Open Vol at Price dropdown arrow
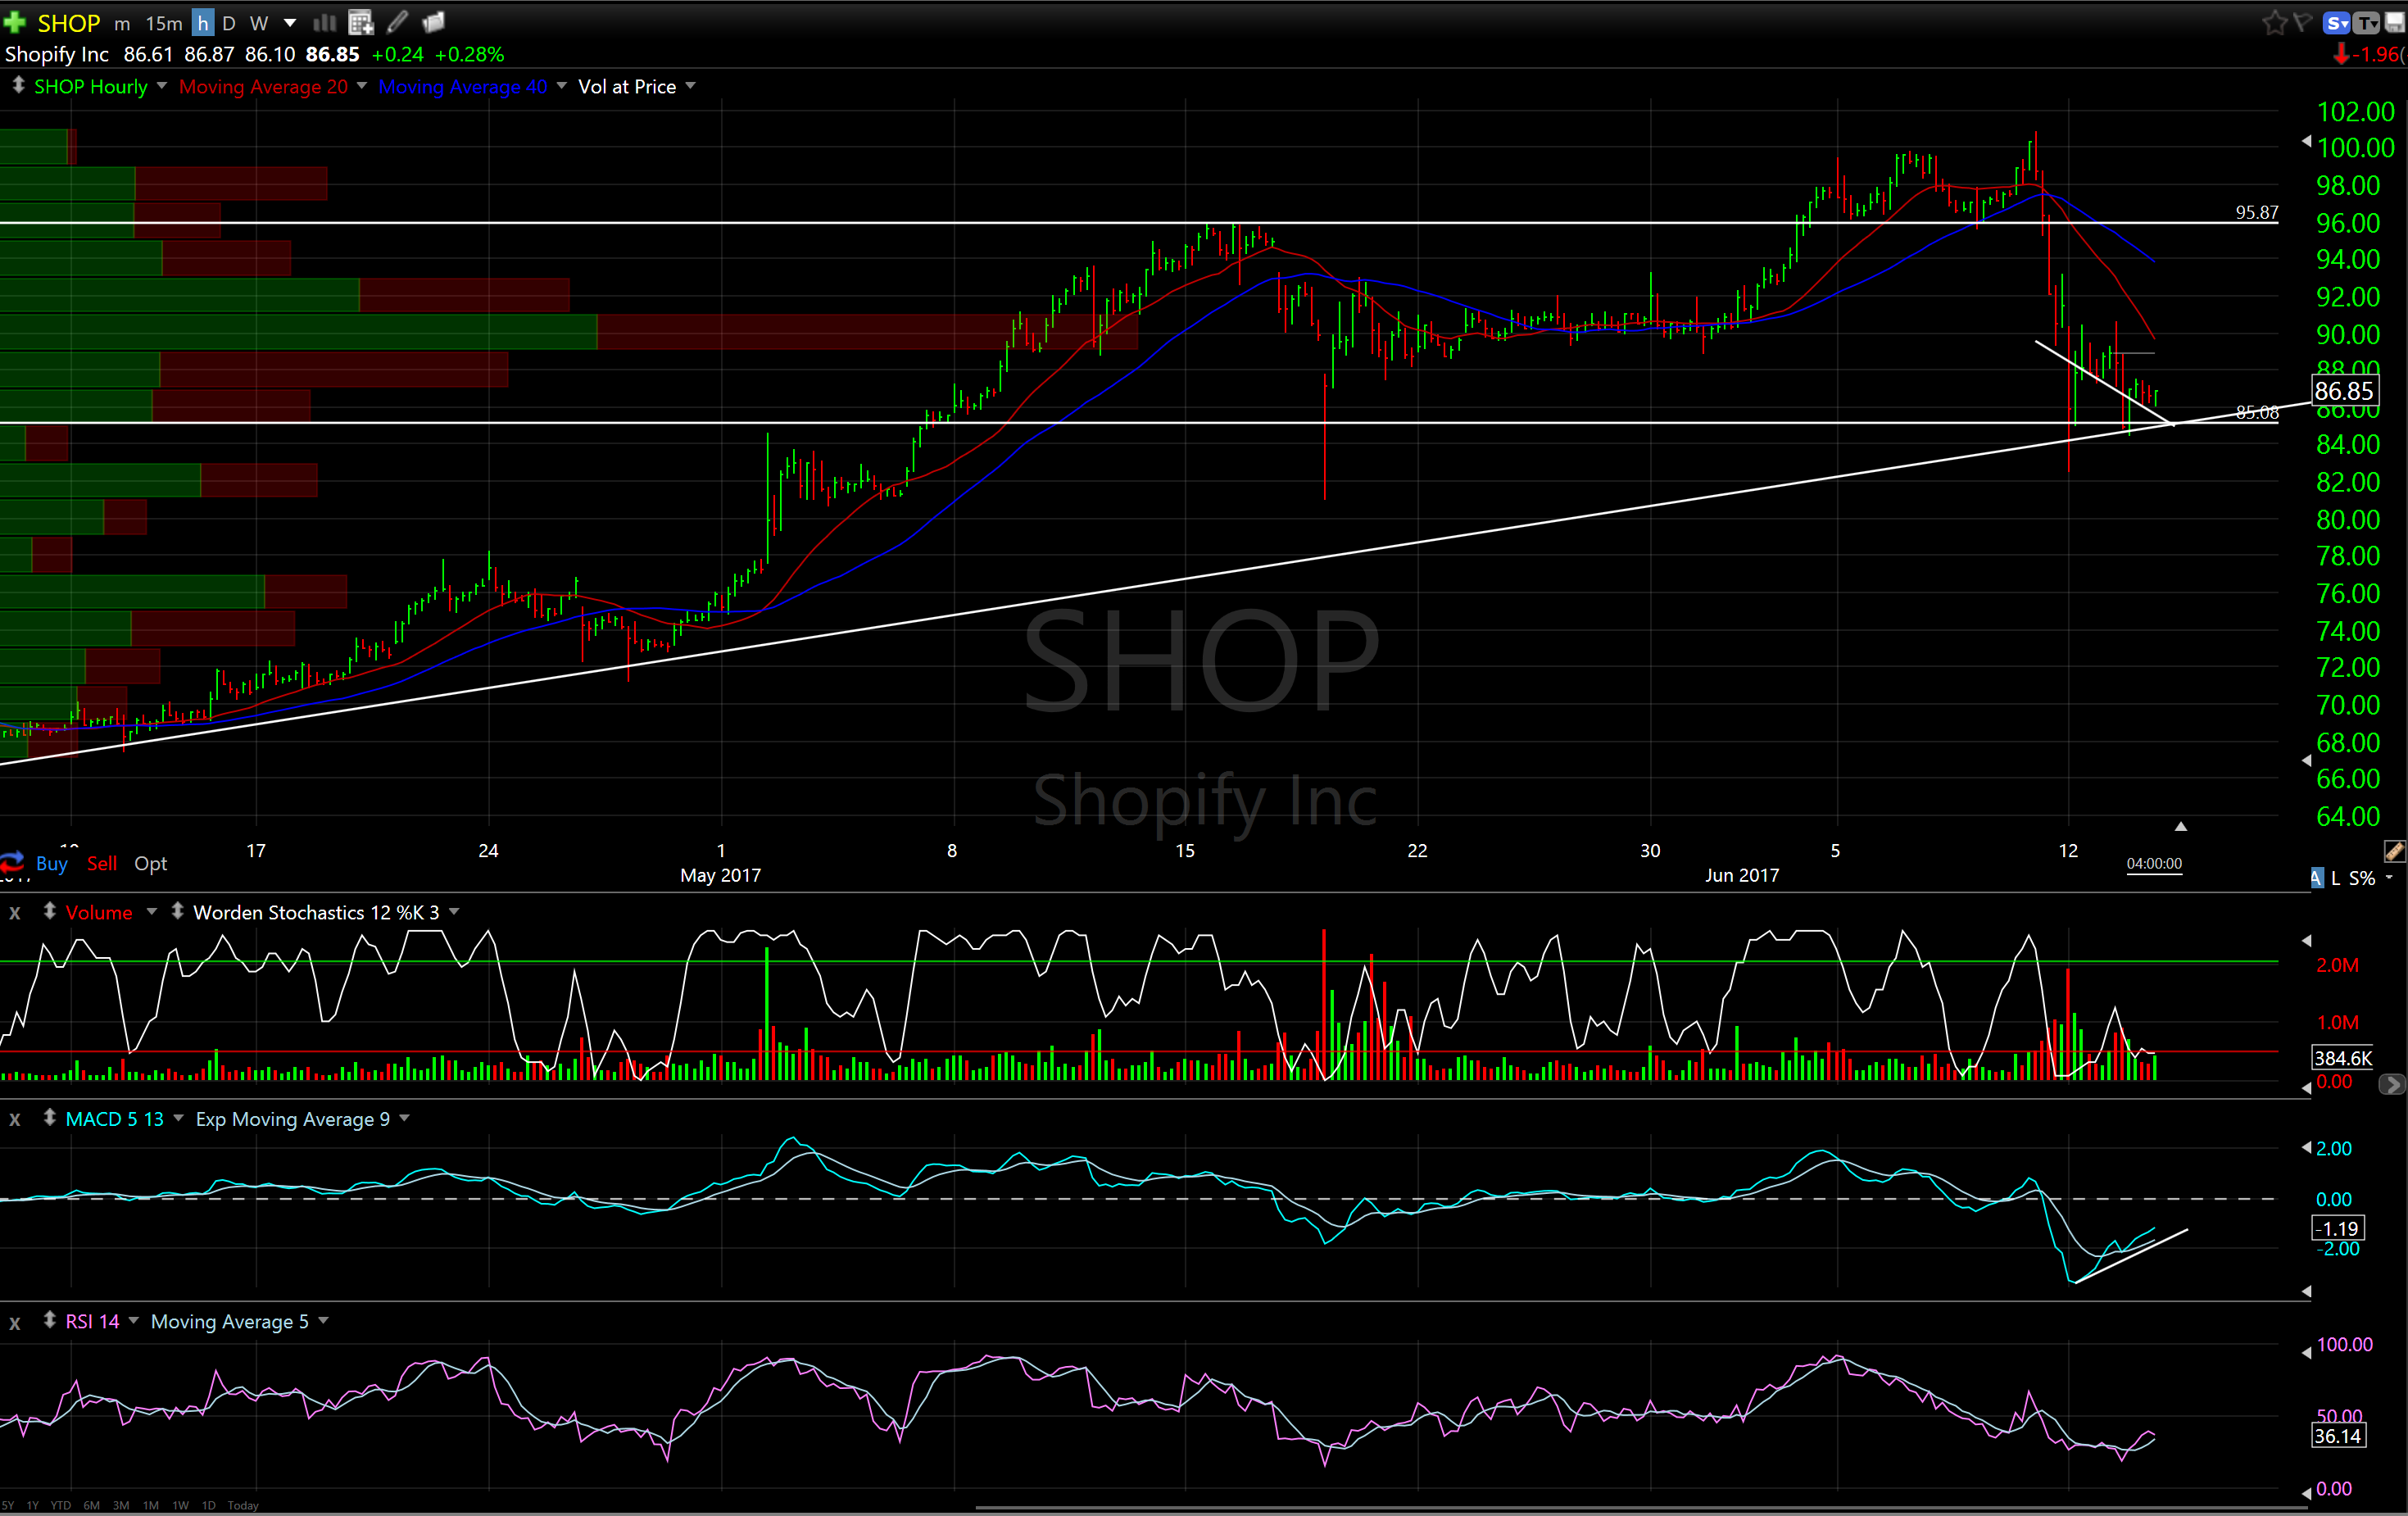The height and width of the screenshot is (1516, 2408). [690, 86]
